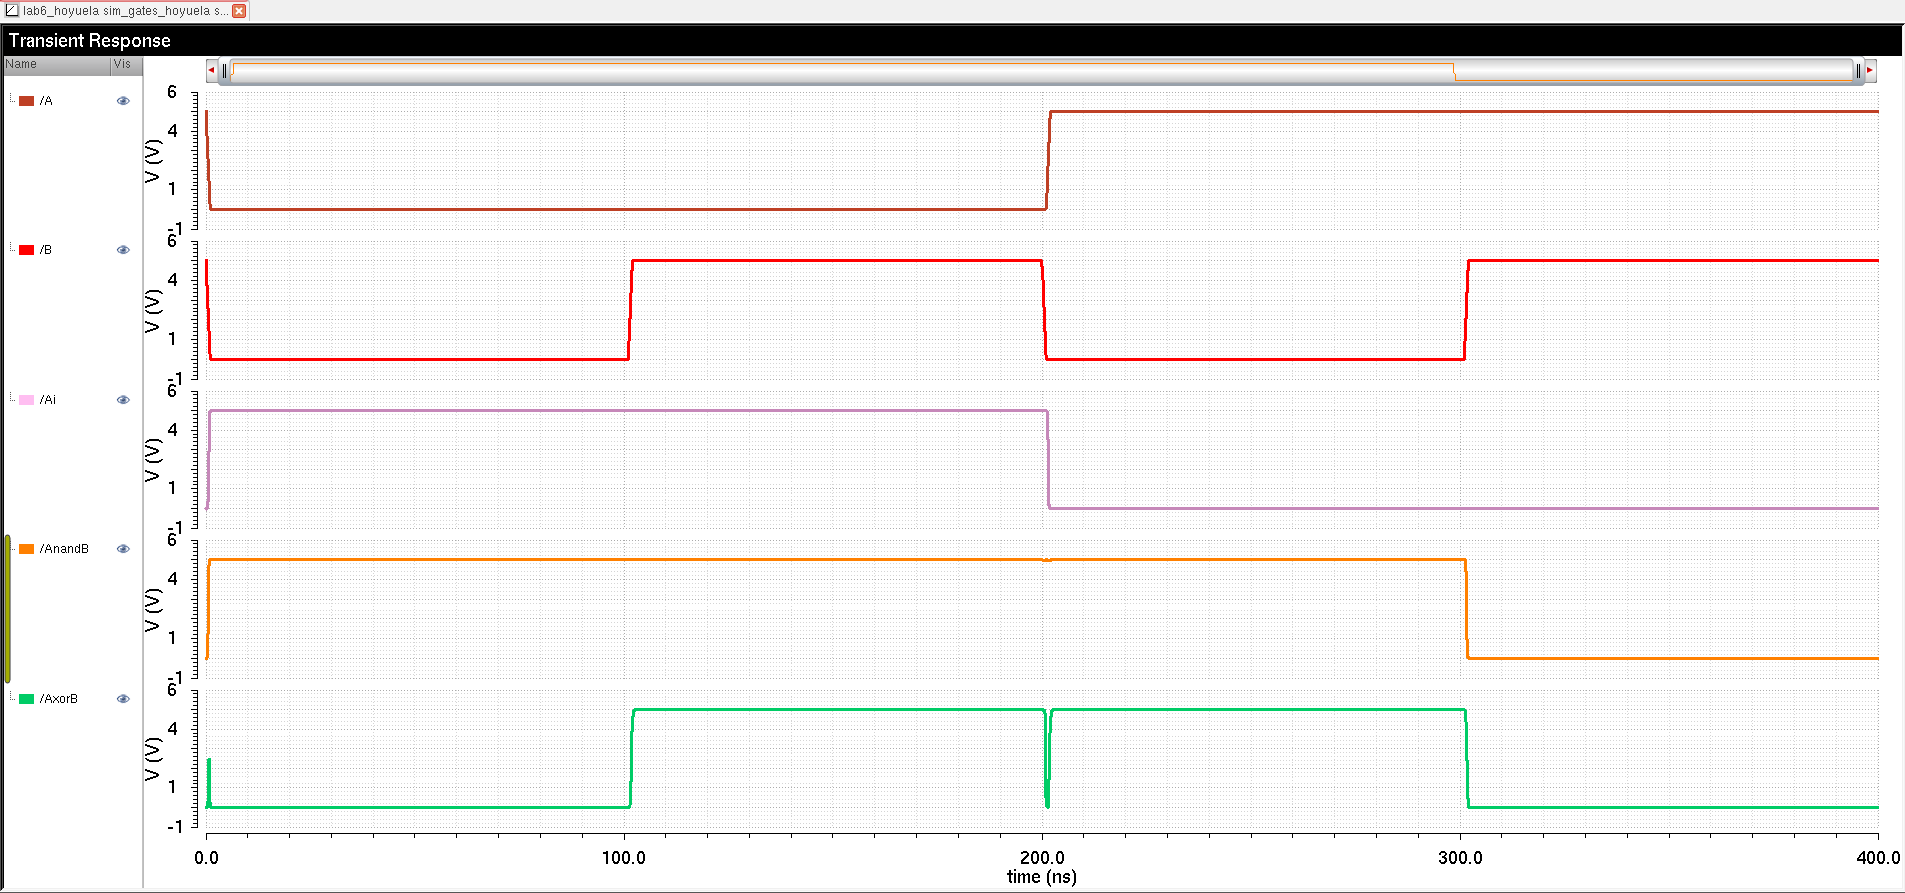Viewport: 1905px width, 893px height.
Task: Click the Transient Response title bar
Action: pyautogui.click(x=952, y=40)
